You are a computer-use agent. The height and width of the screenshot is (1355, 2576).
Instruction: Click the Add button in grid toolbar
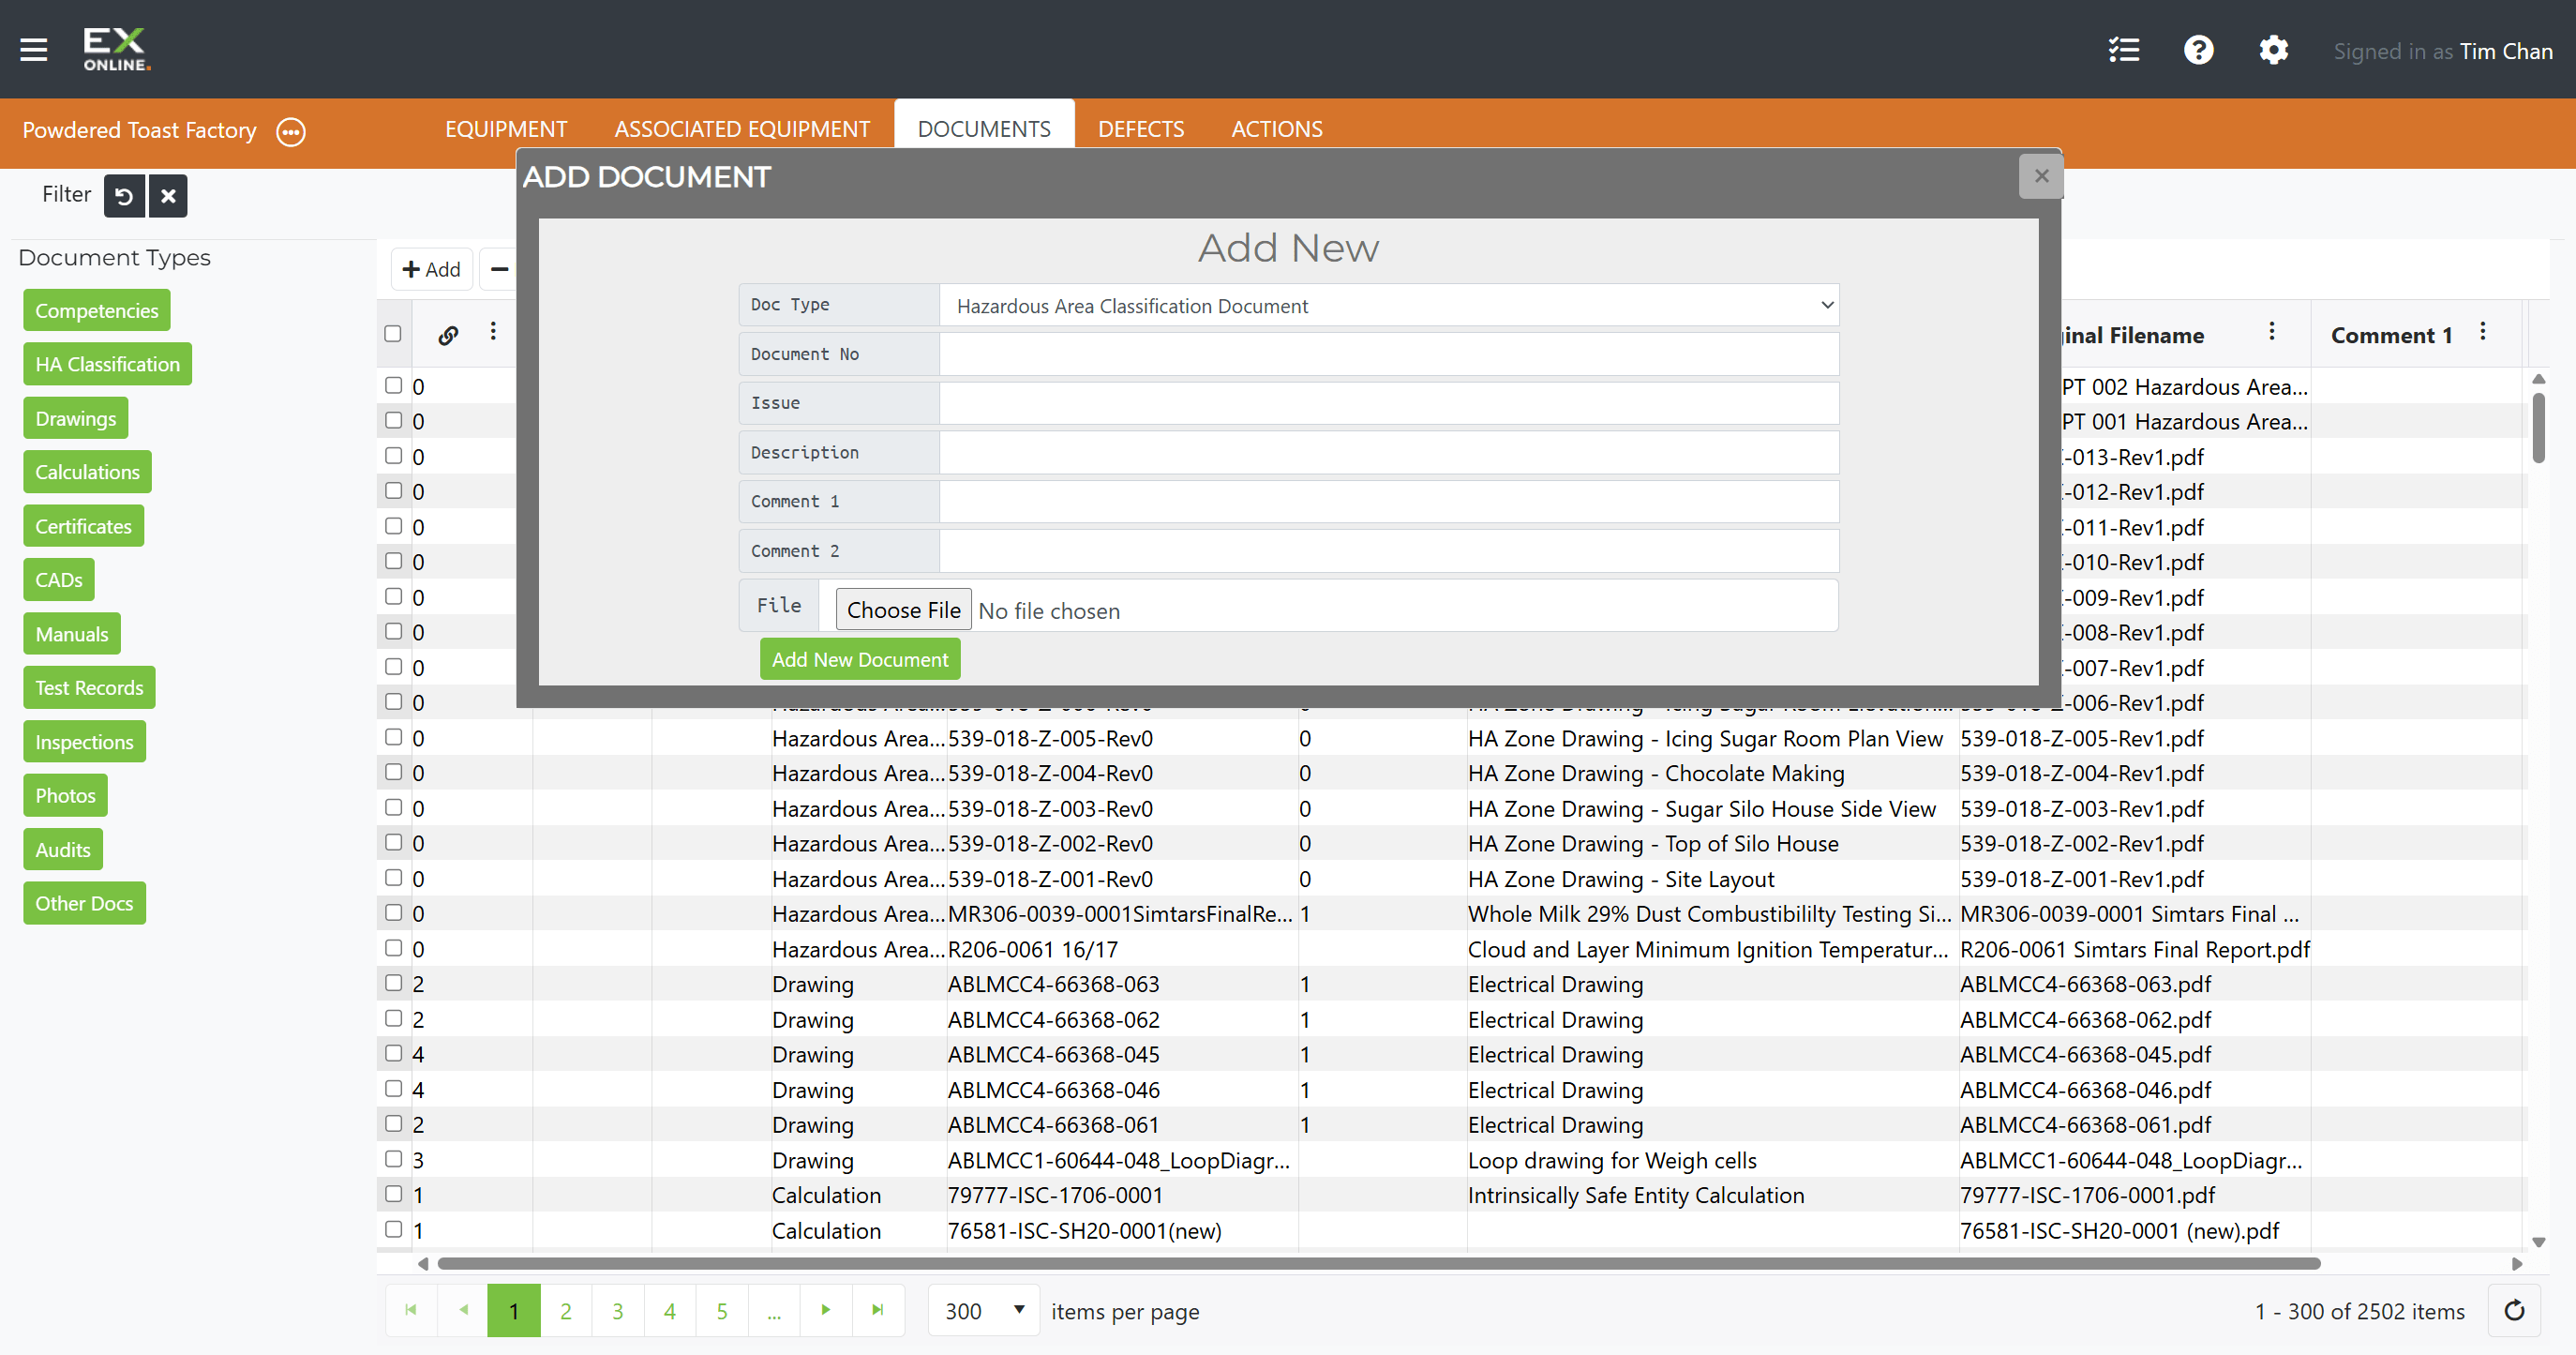click(x=431, y=270)
